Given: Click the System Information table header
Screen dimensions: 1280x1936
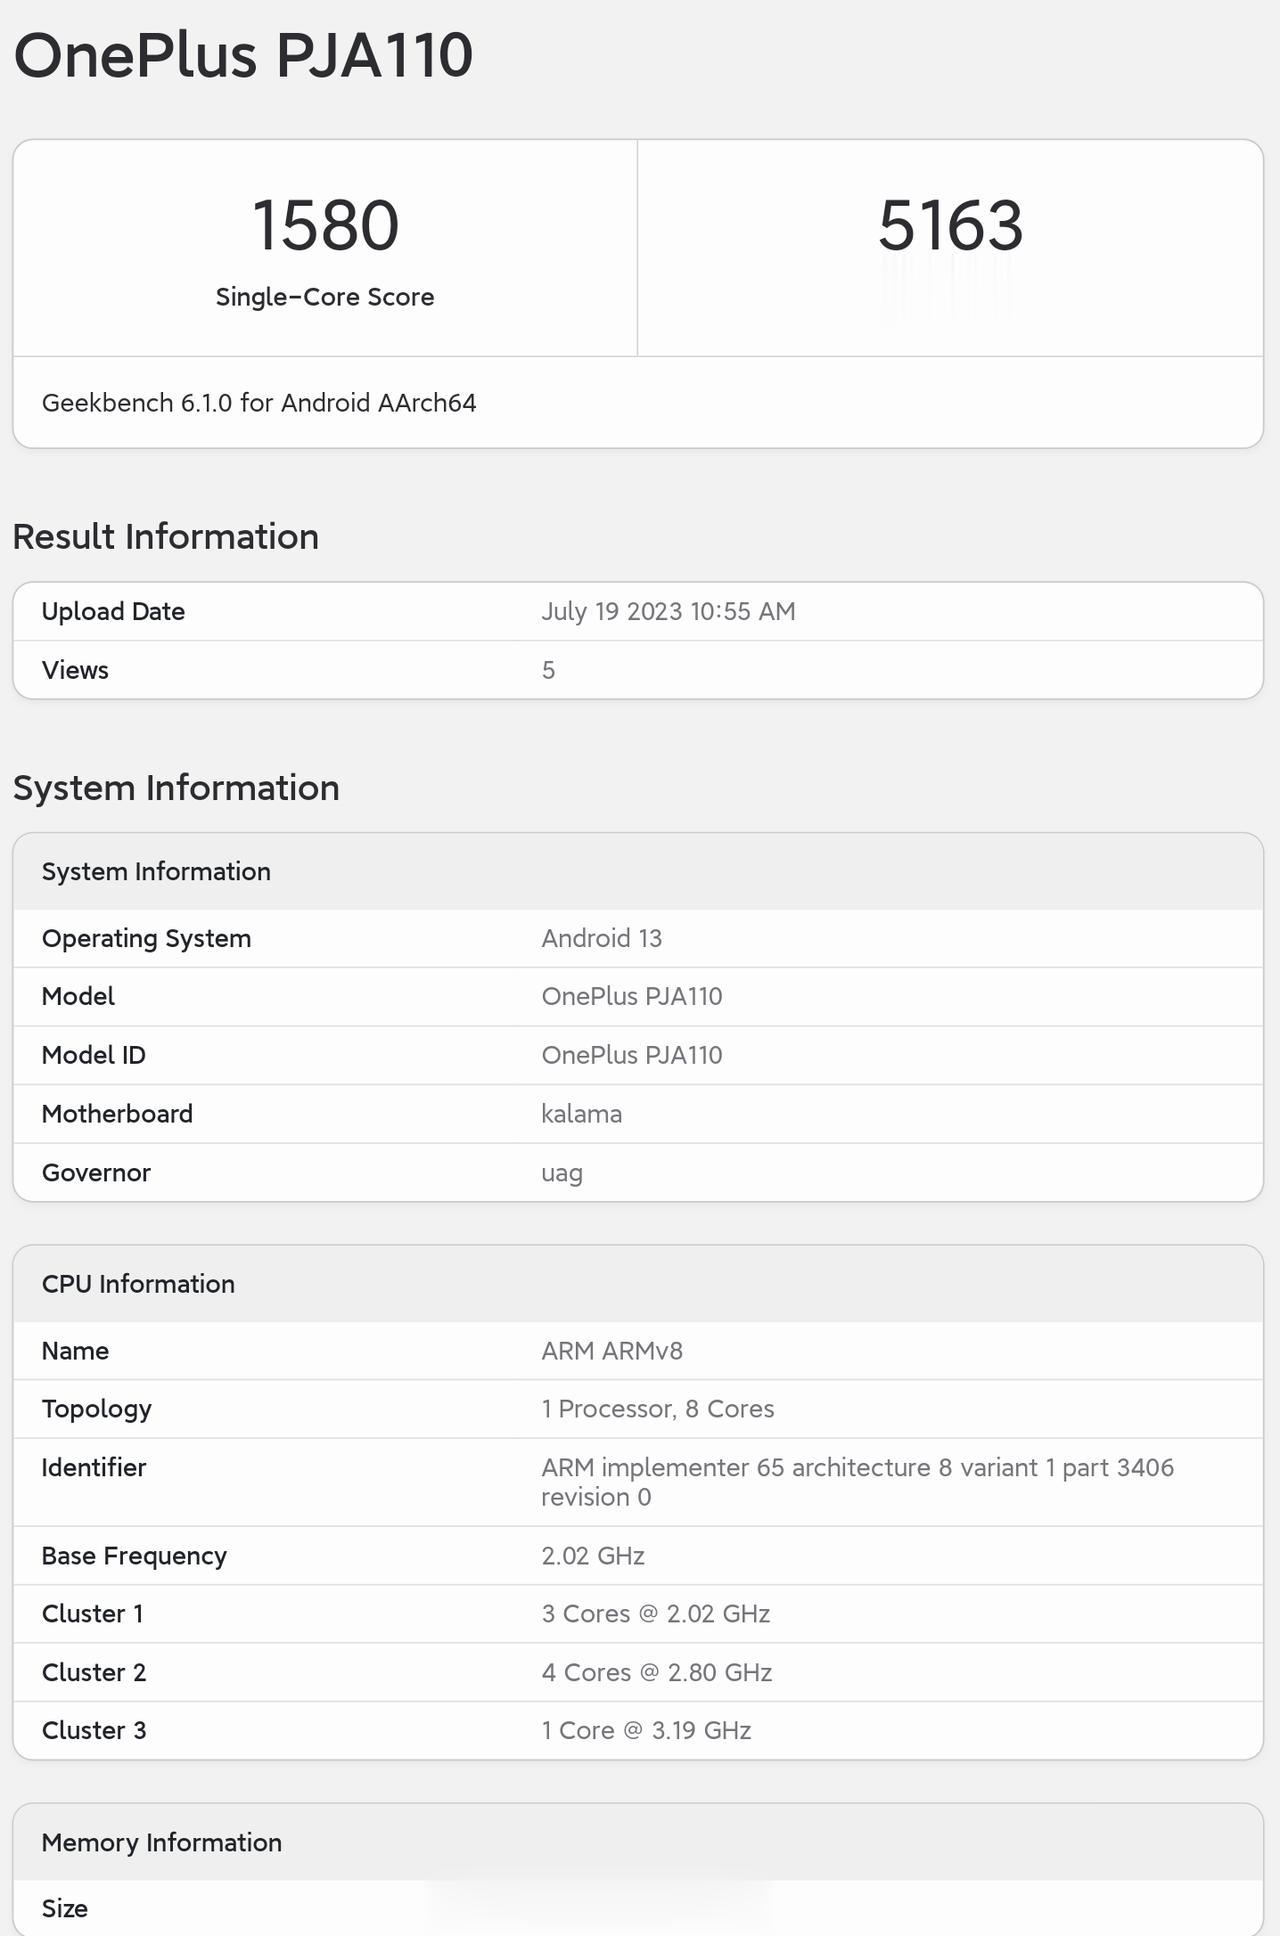Looking at the screenshot, I should (x=156, y=872).
